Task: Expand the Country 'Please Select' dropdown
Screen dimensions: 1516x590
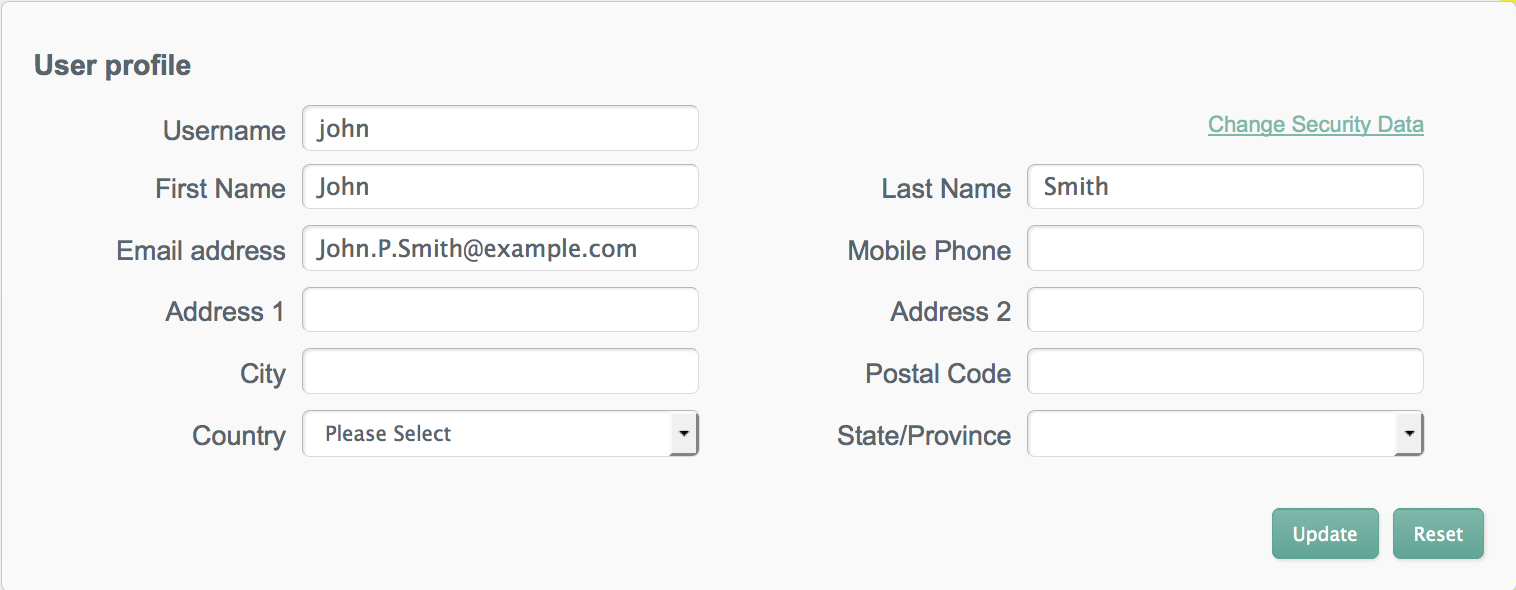Action: (500, 433)
